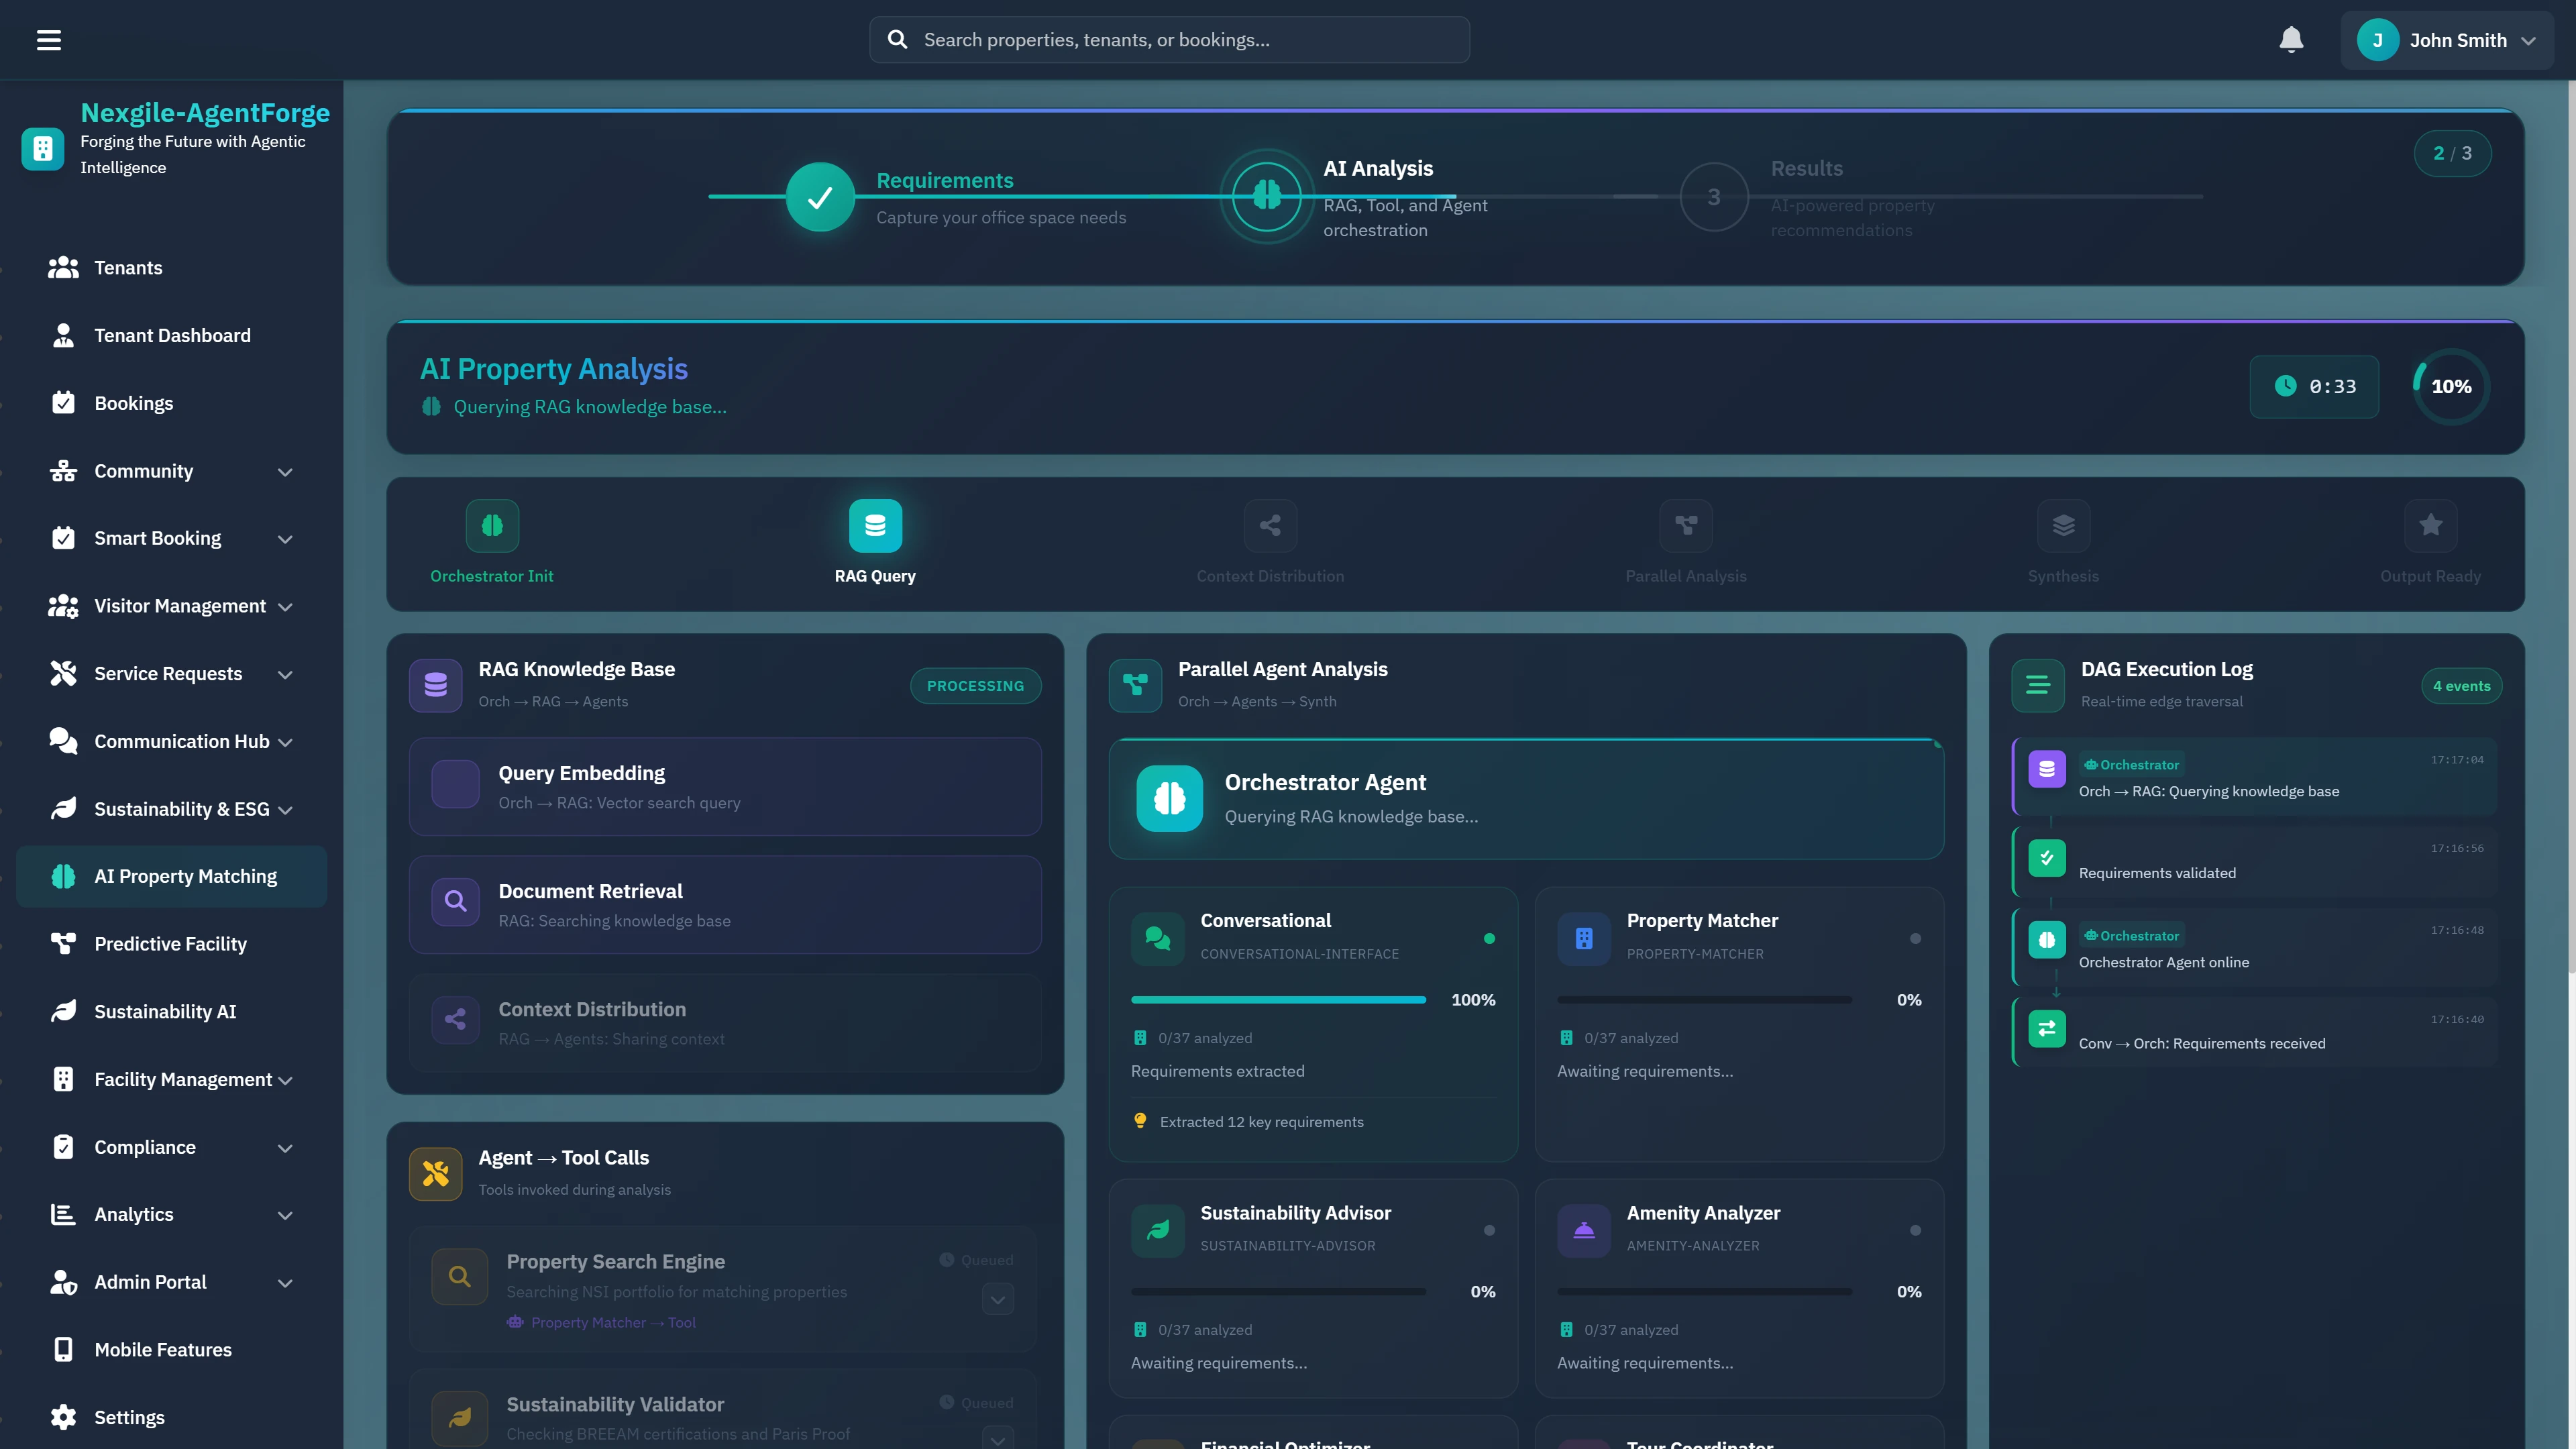Click the 4 events badge
Viewport: 2576px width, 1449px height.
[2461, 685]
